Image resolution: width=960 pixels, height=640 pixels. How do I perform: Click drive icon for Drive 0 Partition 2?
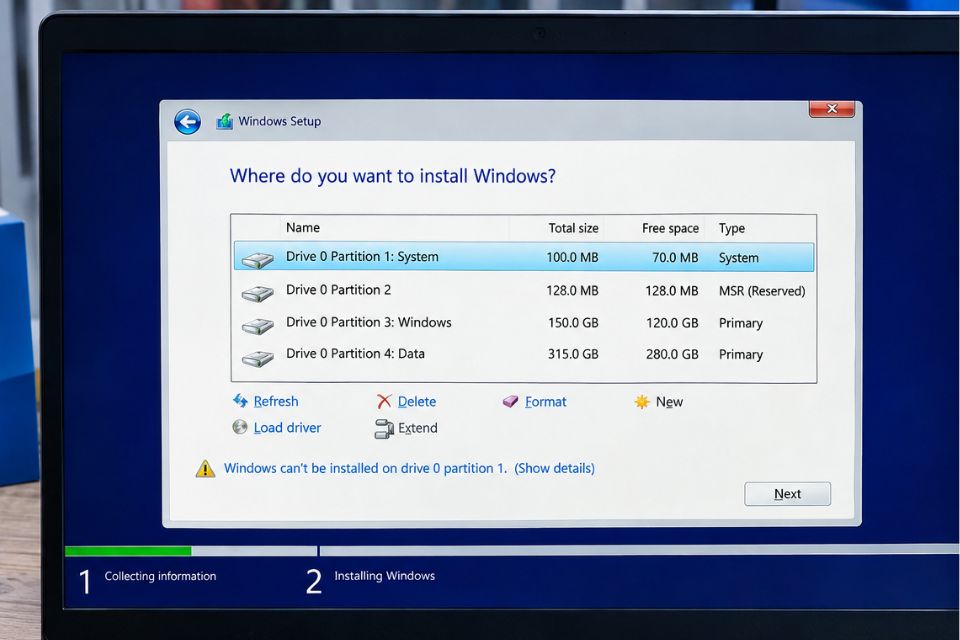tap(257, 293)
